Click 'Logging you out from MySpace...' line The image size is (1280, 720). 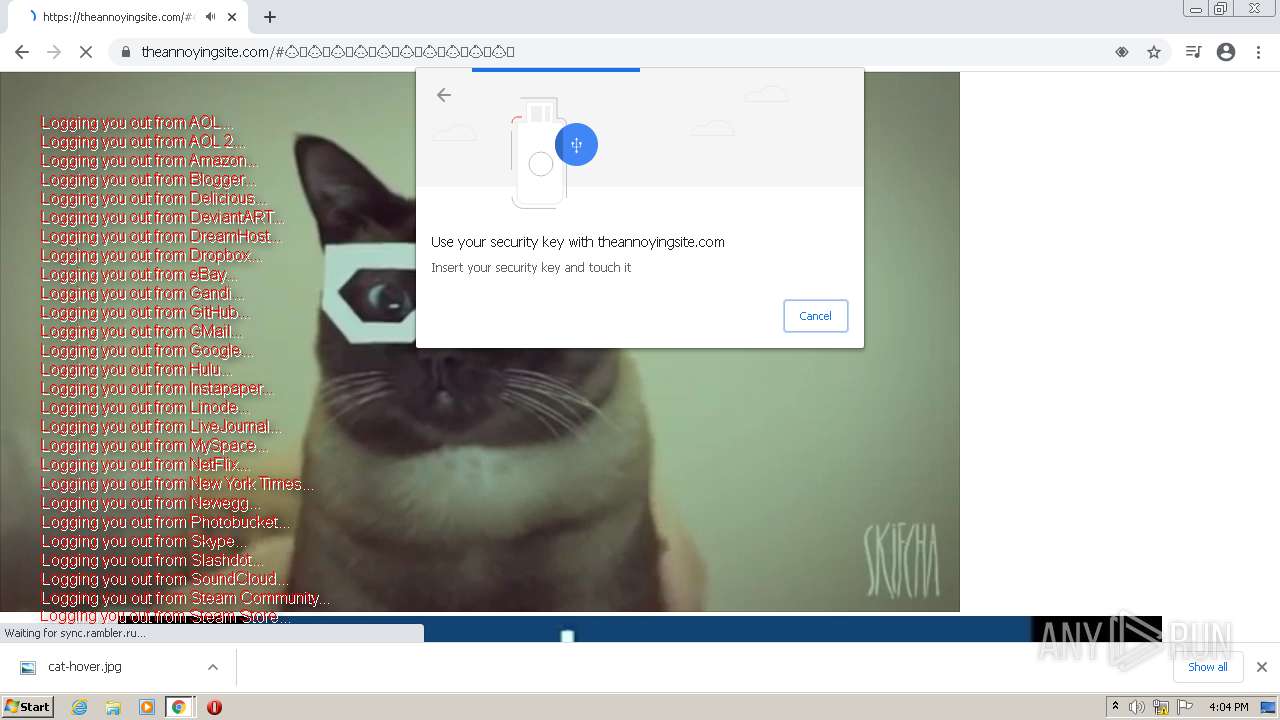tap(154, 446)
